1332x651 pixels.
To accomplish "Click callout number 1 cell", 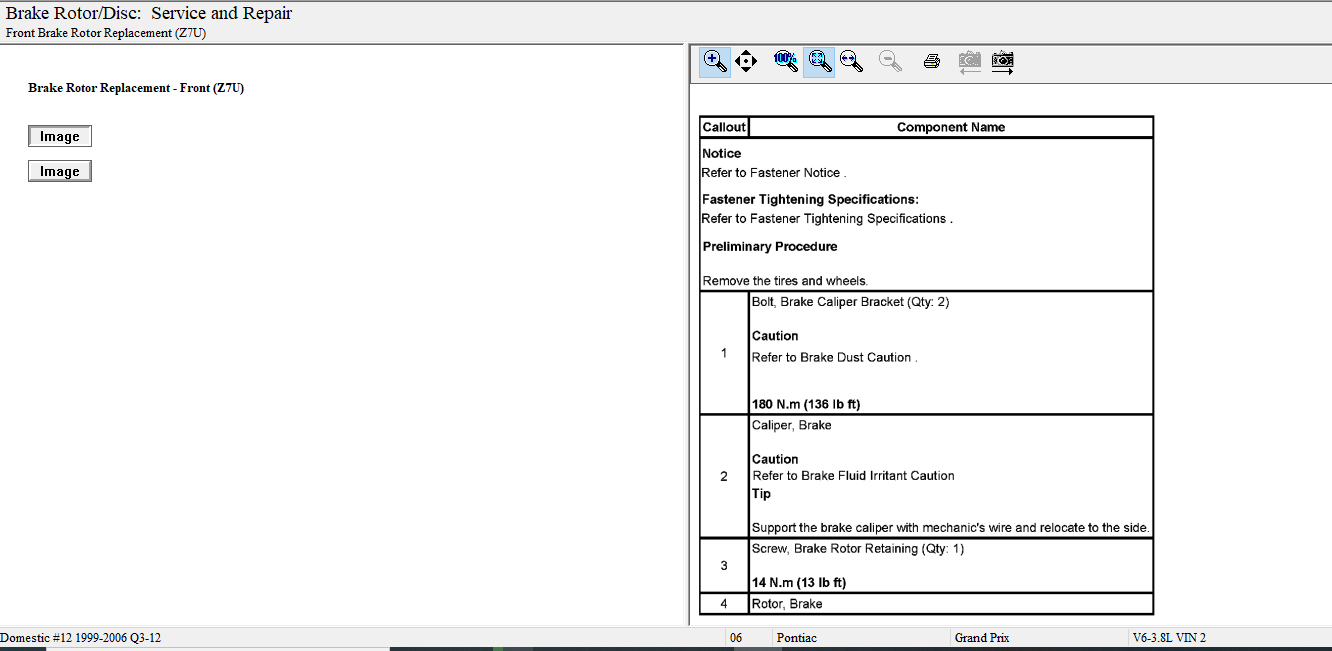I will click(724, 353).
